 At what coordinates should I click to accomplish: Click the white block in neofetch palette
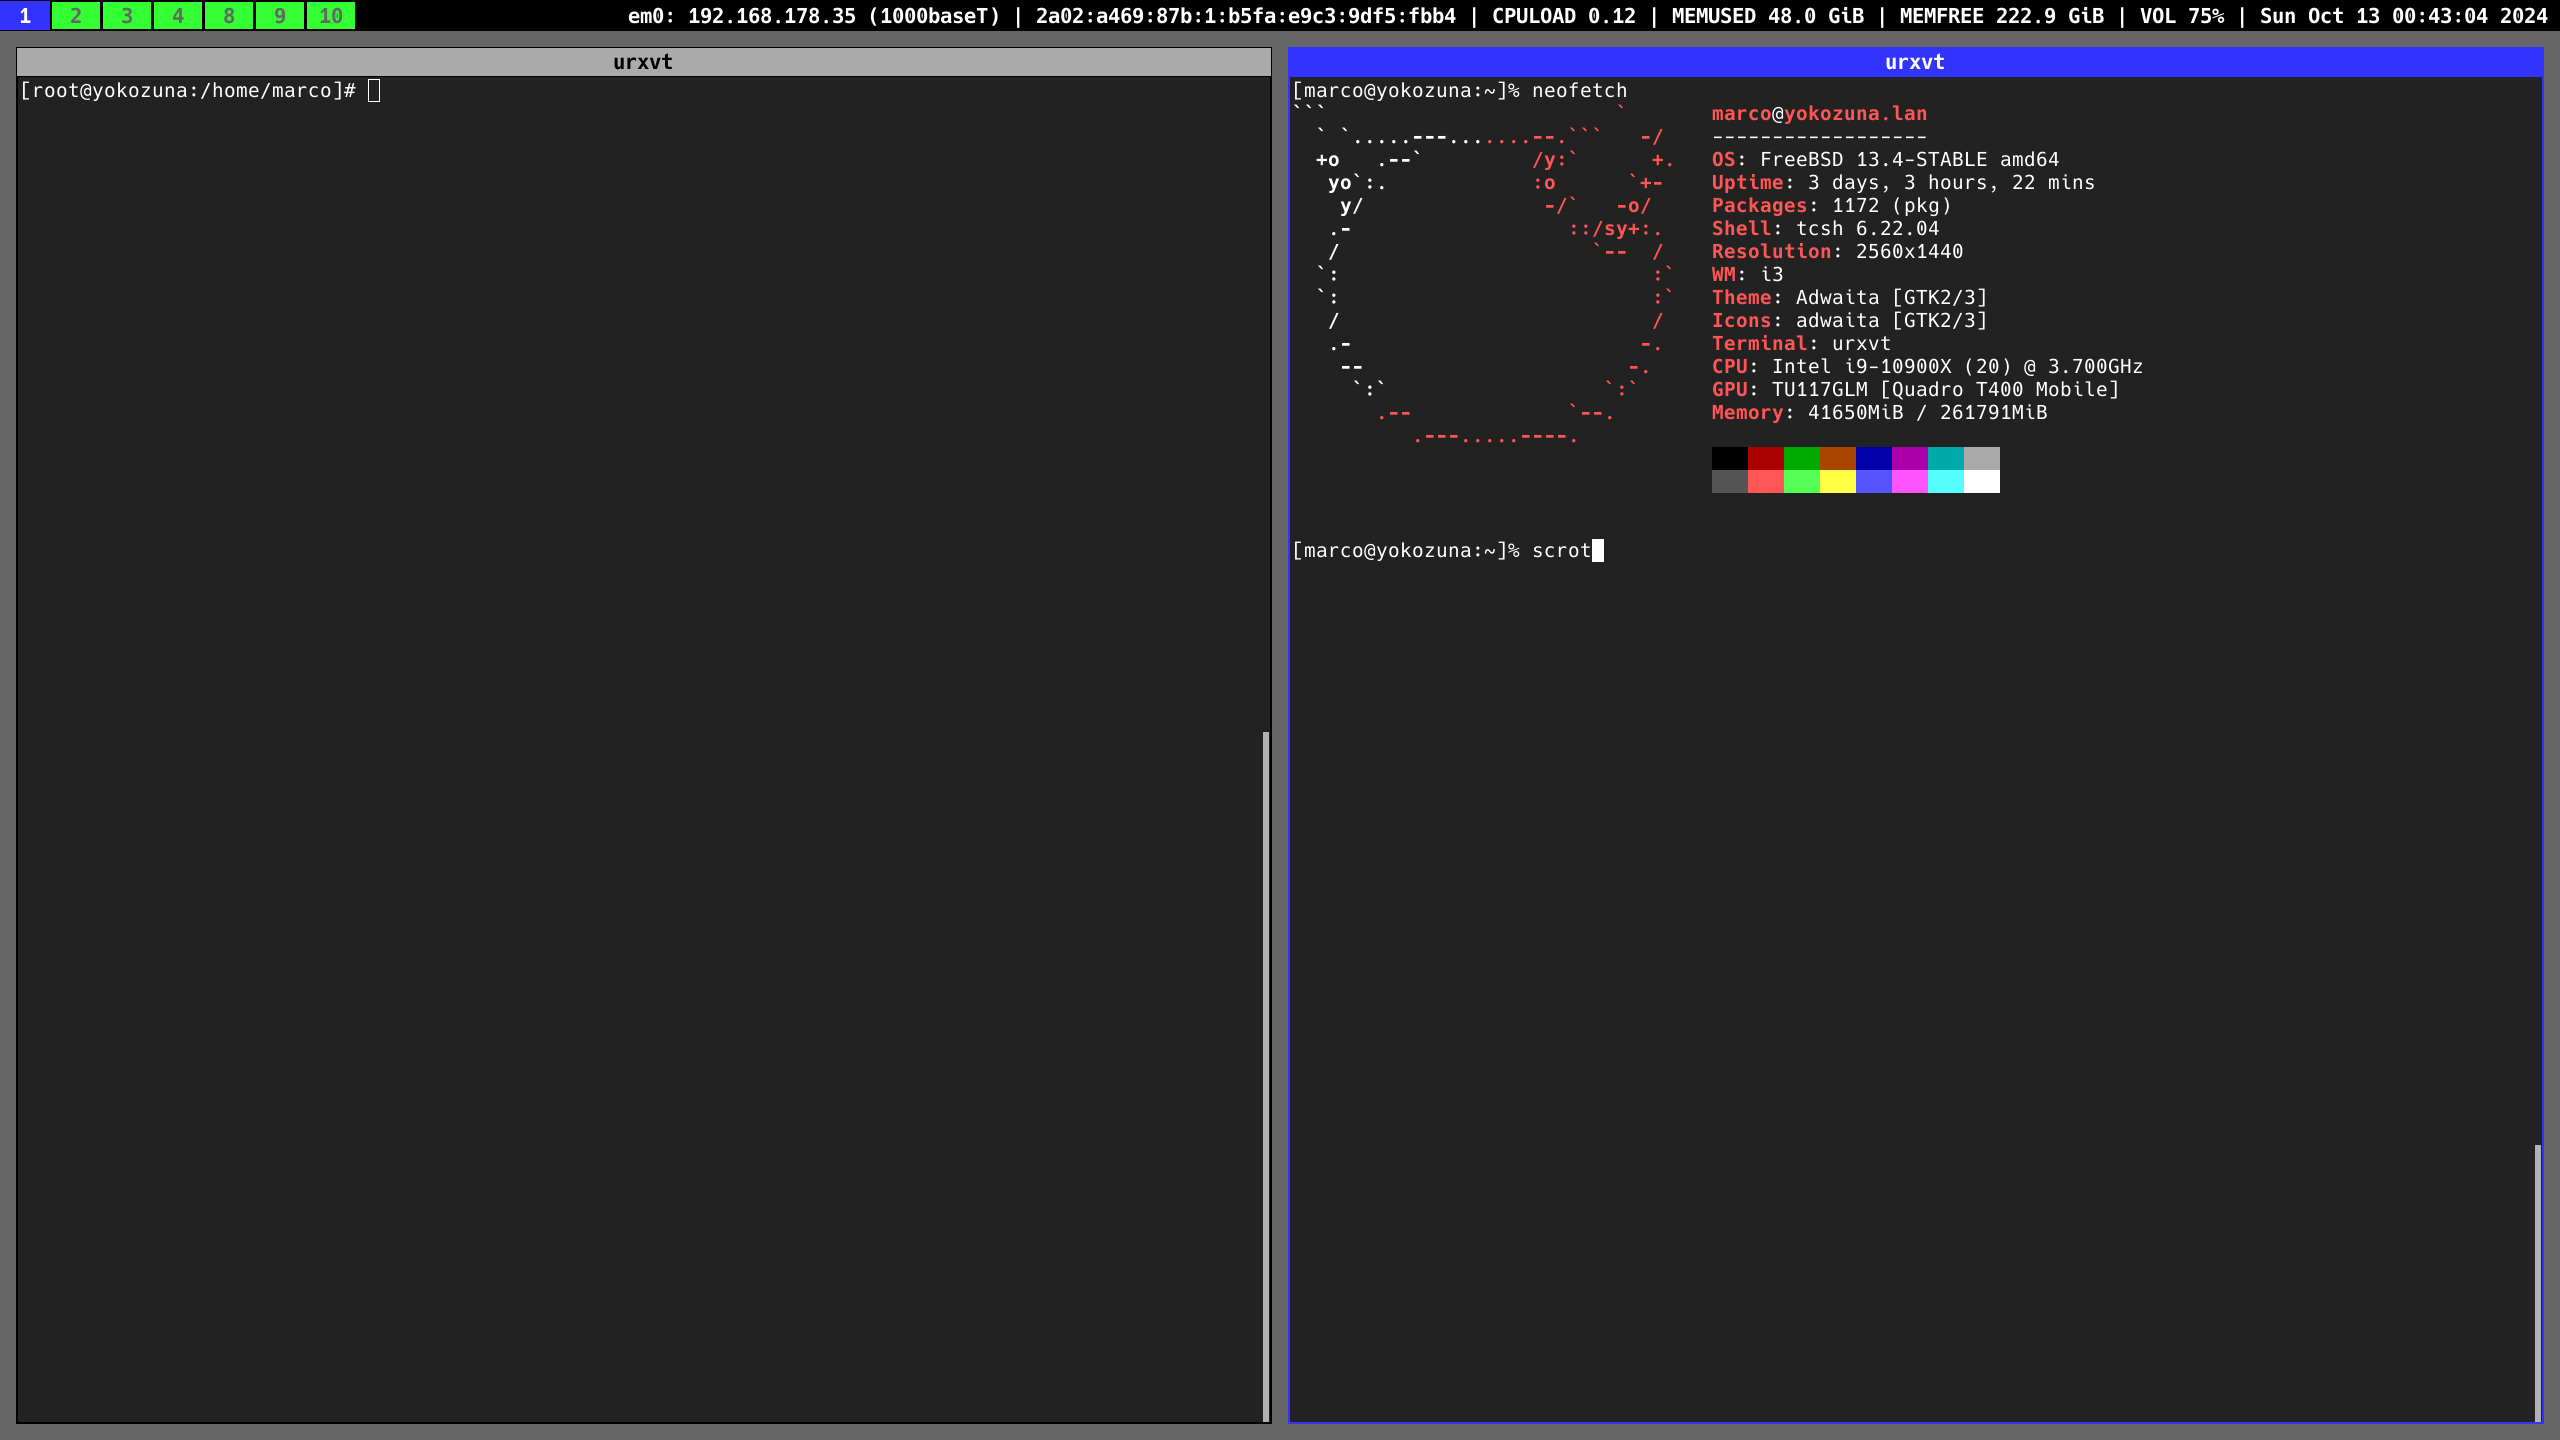(x=1982, y=481)
